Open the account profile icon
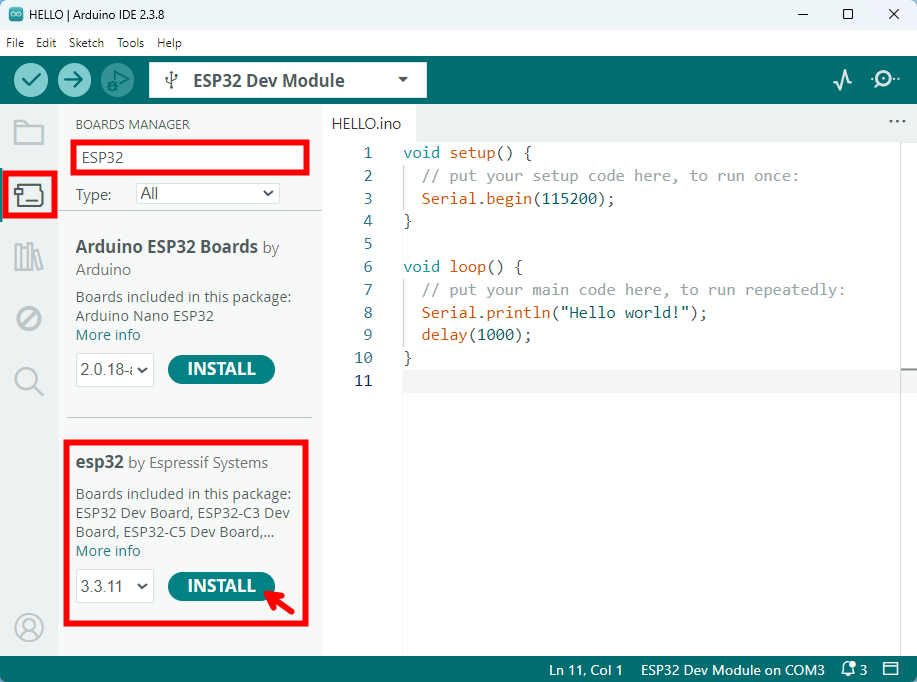 [x=29, y=628]
